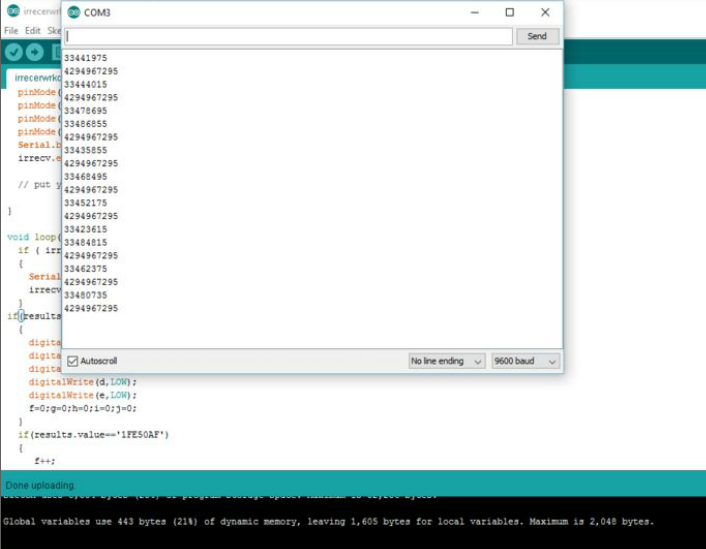
Task: Click the serial output value 33441975
Action: click(86, 58)
